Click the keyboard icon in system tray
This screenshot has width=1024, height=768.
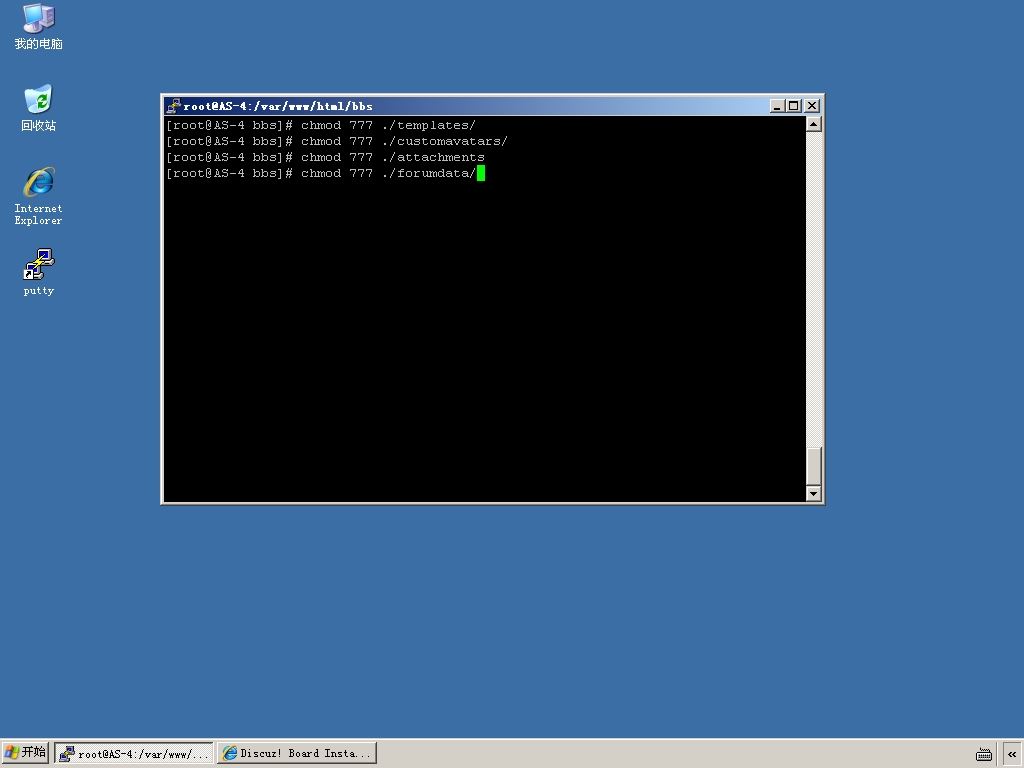984,754
